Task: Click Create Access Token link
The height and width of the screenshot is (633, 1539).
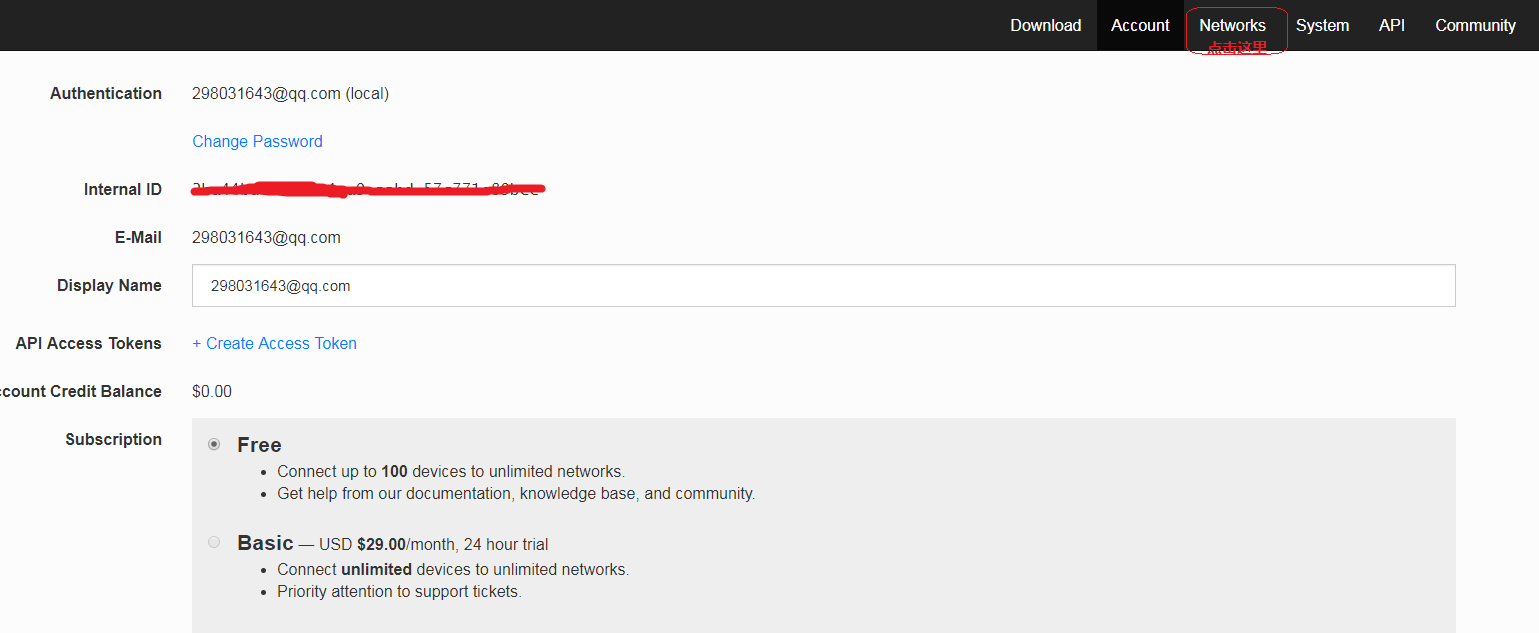Action: point(274,343)
